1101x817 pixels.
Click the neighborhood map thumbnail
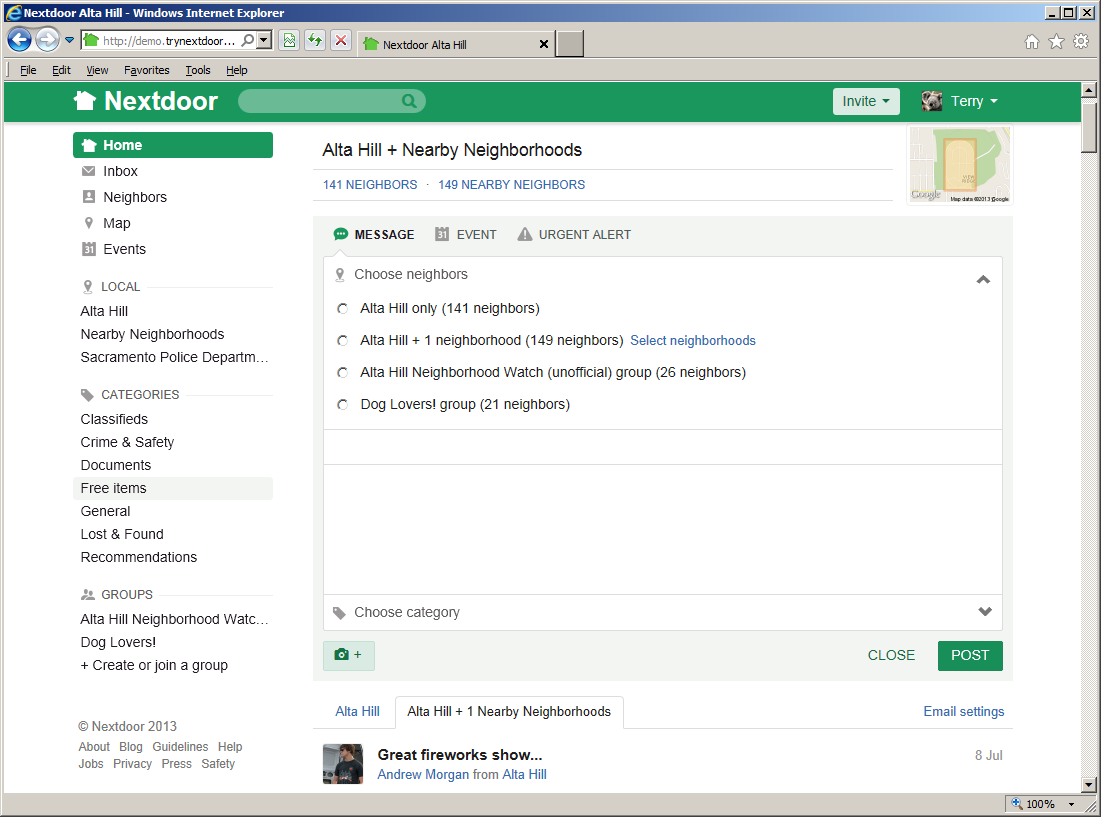click(959, 166)
